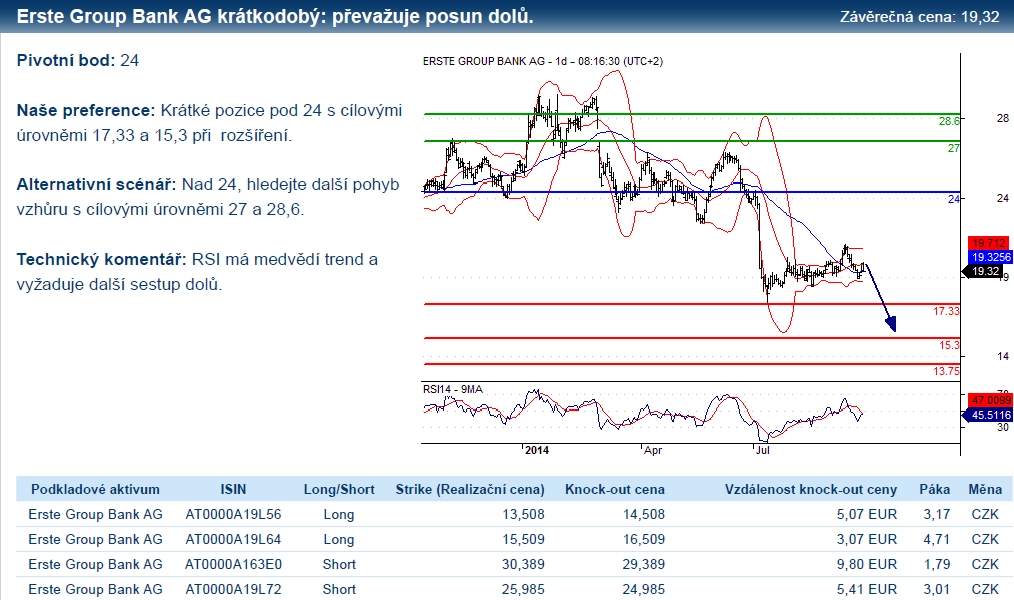
Task: Click "Short" in the AT0000A163E0 row
Action: 340,564
